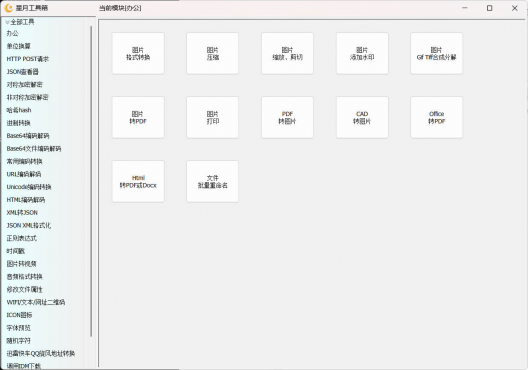Select 音频格式转换 in the sidebar
The height and width of the screenshot is (370, 528).
pos(25,276)
